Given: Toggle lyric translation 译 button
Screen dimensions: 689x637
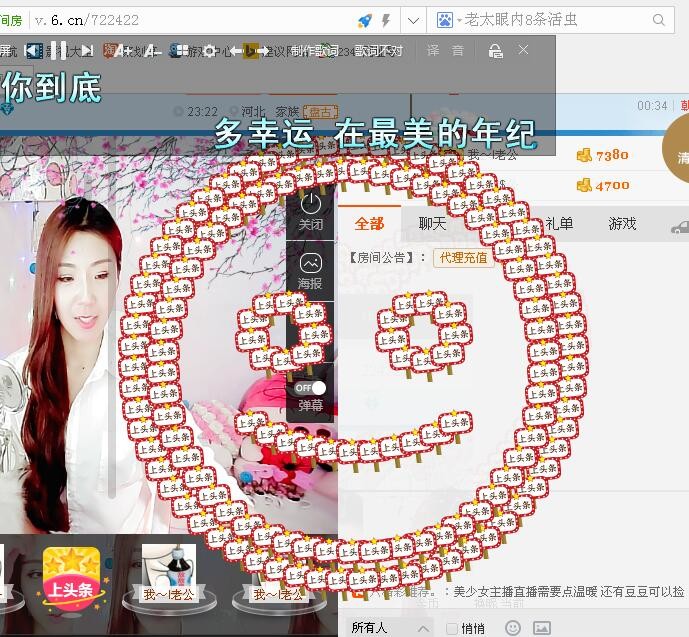Looking at the screenshot, I should pyautogui.click(x=433, y=51).
